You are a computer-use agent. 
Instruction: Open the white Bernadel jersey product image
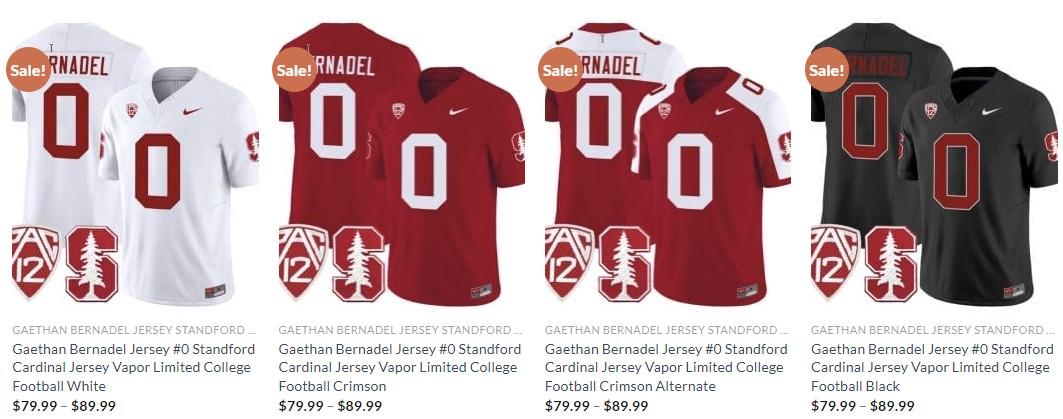pyautogui.click(x=136, y=165)
